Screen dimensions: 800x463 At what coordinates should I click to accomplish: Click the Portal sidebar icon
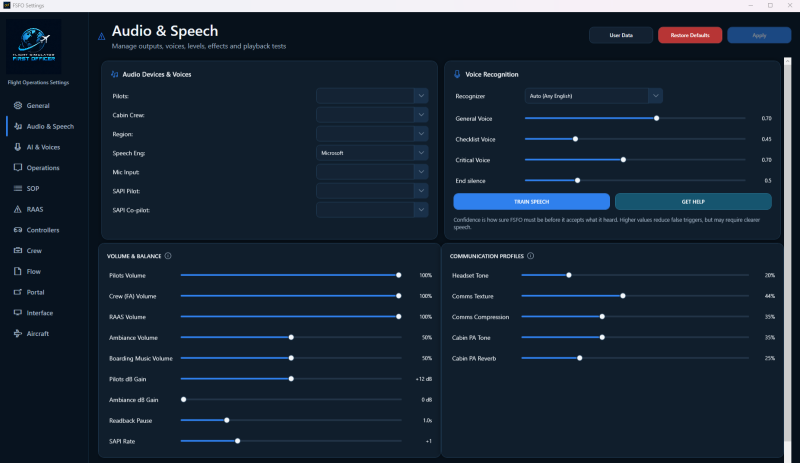(18, 292)
